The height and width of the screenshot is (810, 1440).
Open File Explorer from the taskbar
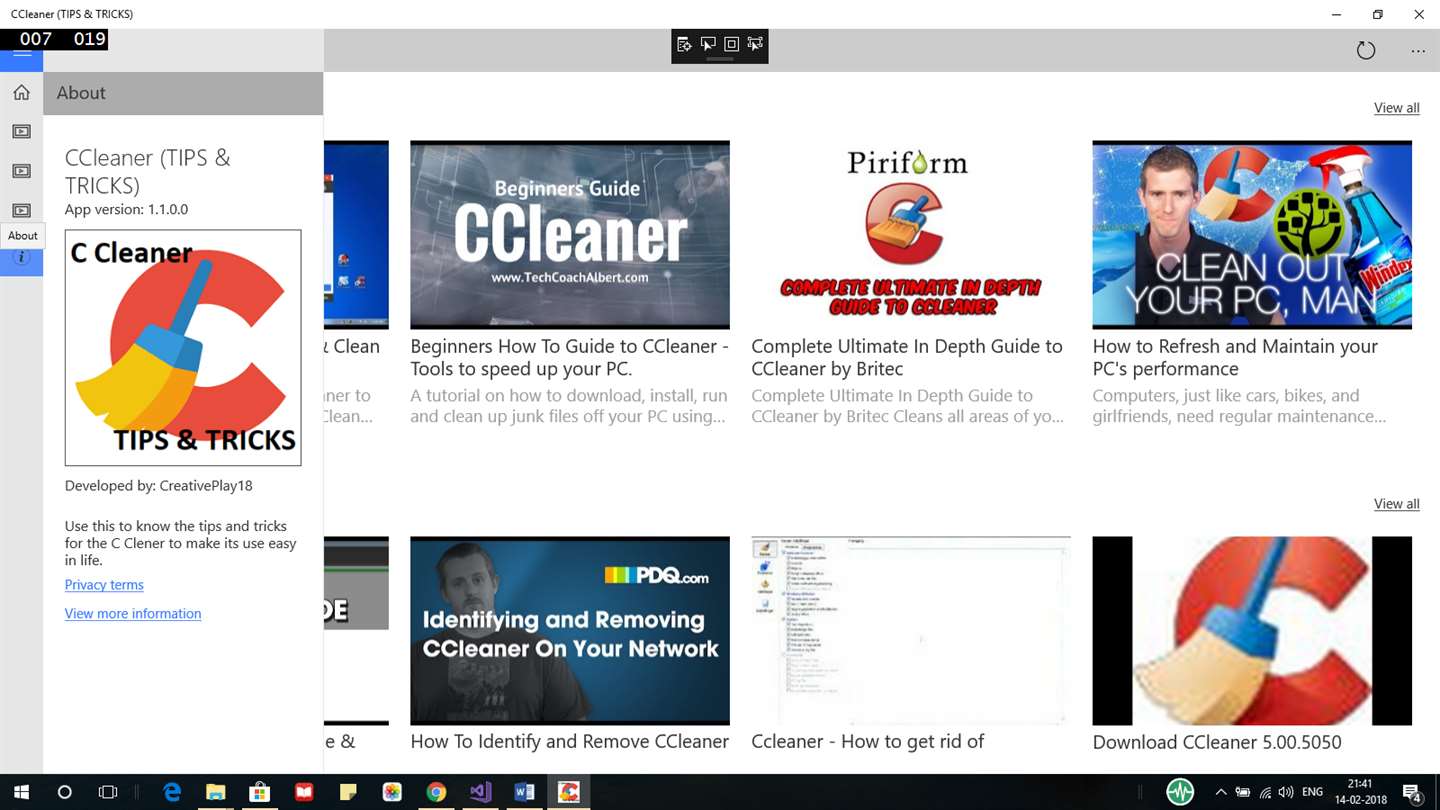[216, 792]
